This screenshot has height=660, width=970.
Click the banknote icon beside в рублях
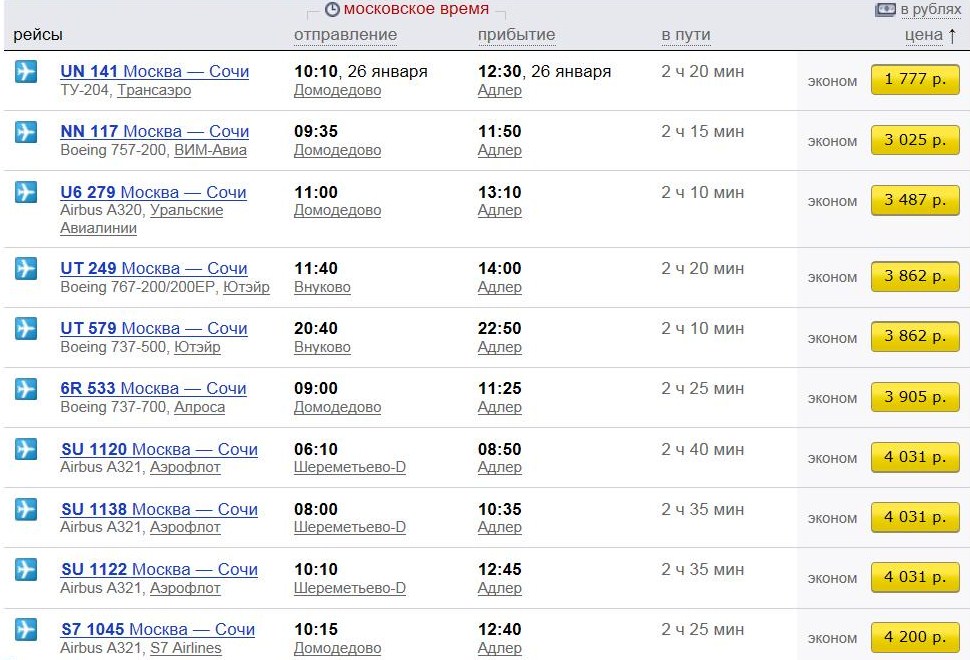point(885,10)
